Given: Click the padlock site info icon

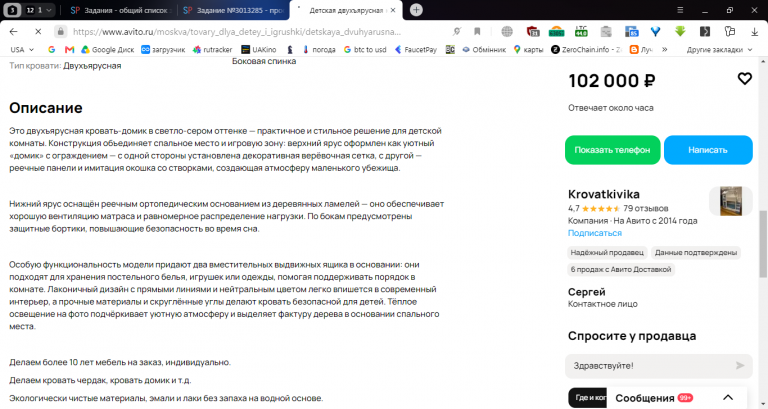Looking at the screenshot, I should point(60,32).
